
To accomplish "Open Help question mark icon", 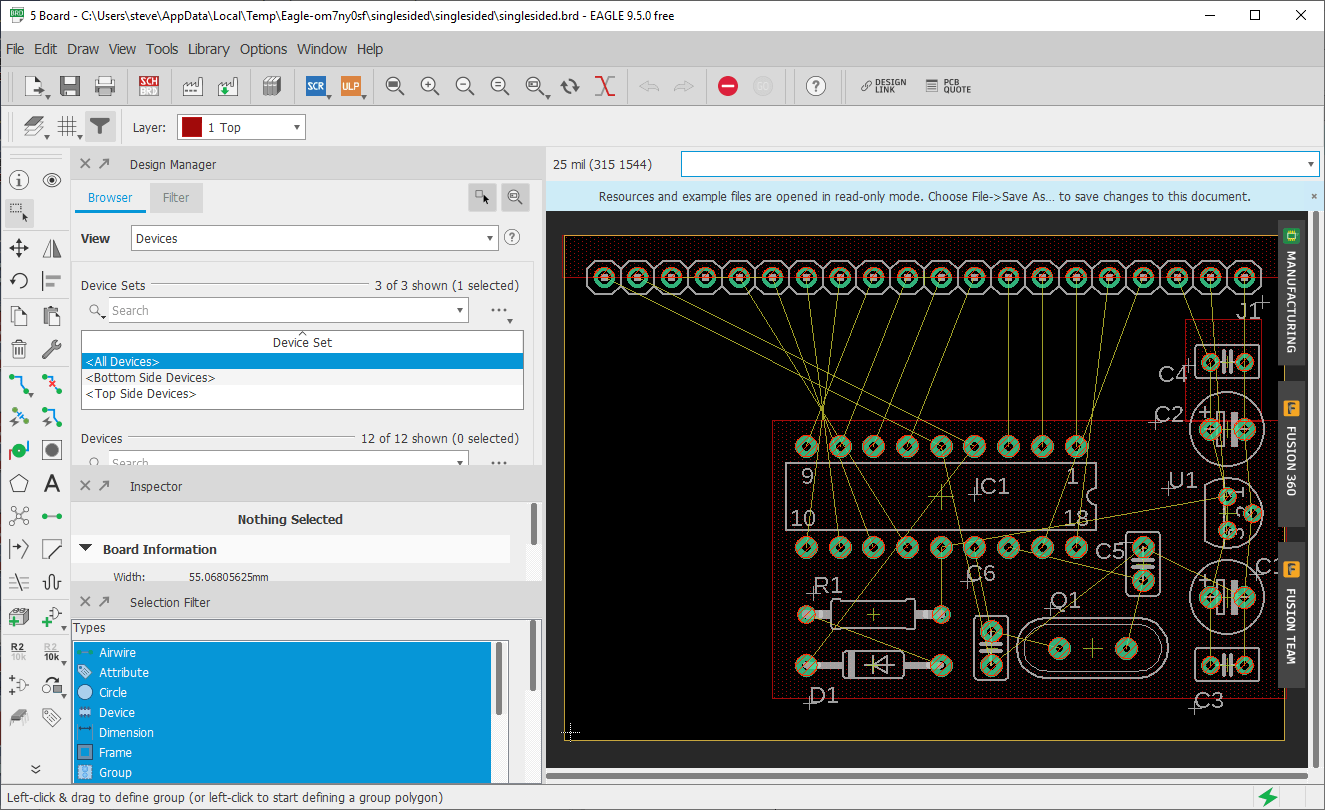I will 816,86.
